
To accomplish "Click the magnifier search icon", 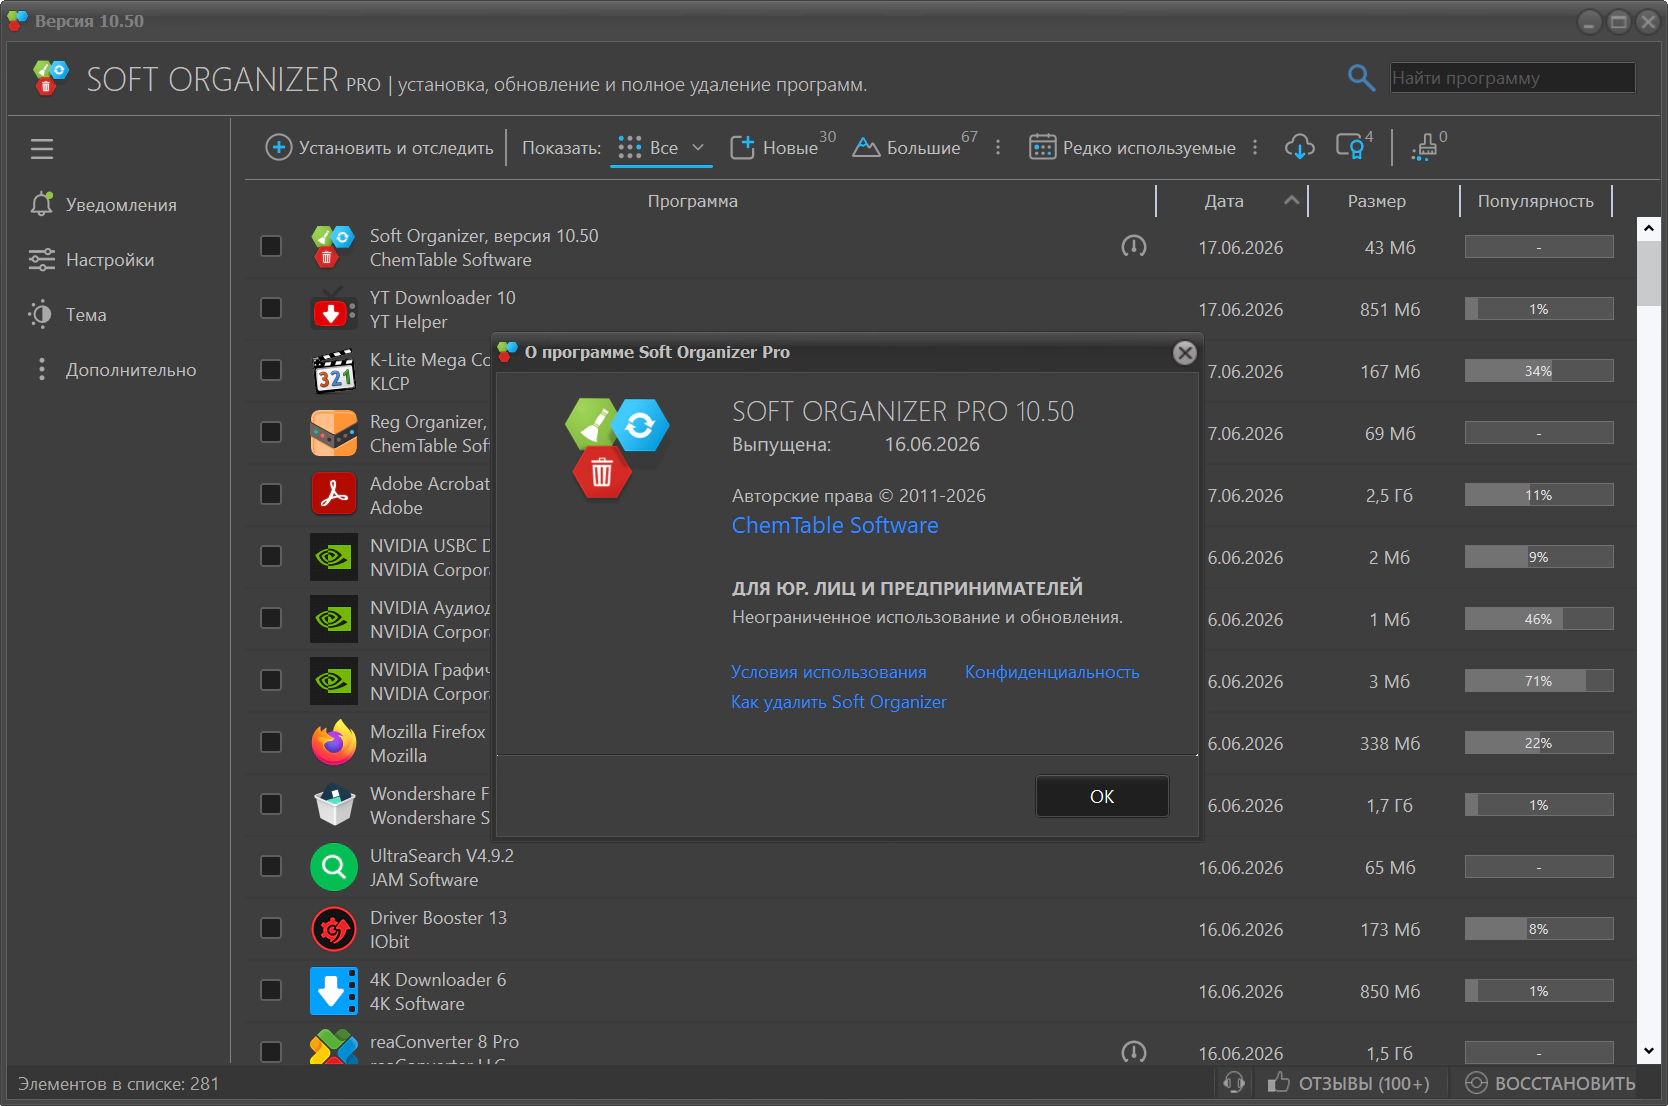I will (1361, 77).
